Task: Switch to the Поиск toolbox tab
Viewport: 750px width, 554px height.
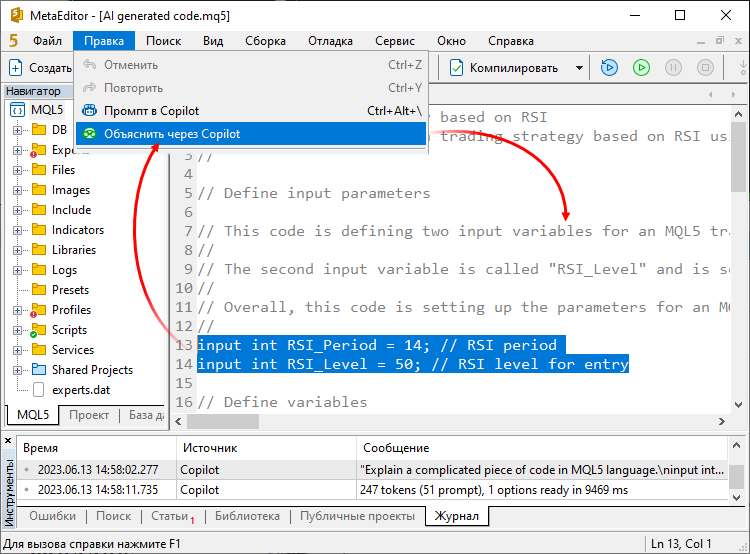Action: [113, 516]
